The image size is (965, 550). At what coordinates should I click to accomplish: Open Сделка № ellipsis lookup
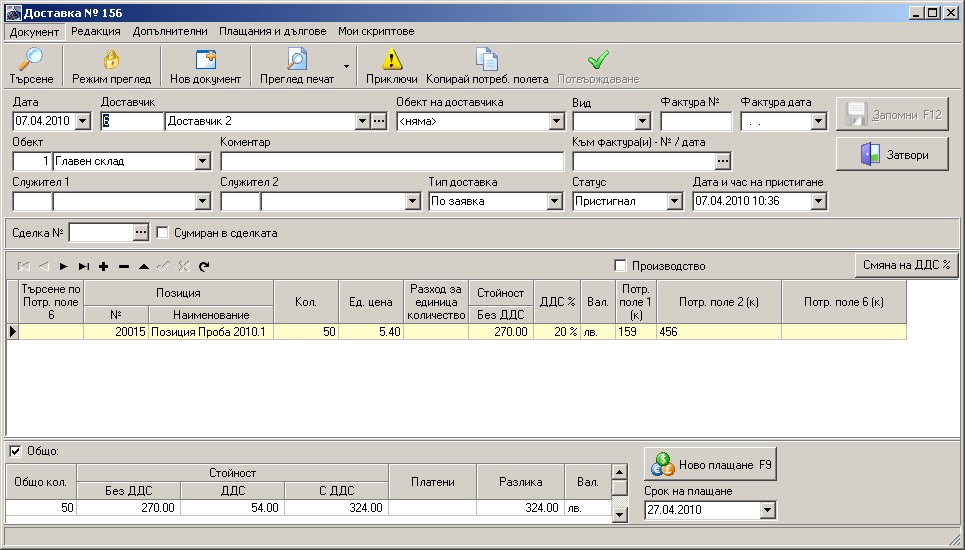click(x=141, y=233)
